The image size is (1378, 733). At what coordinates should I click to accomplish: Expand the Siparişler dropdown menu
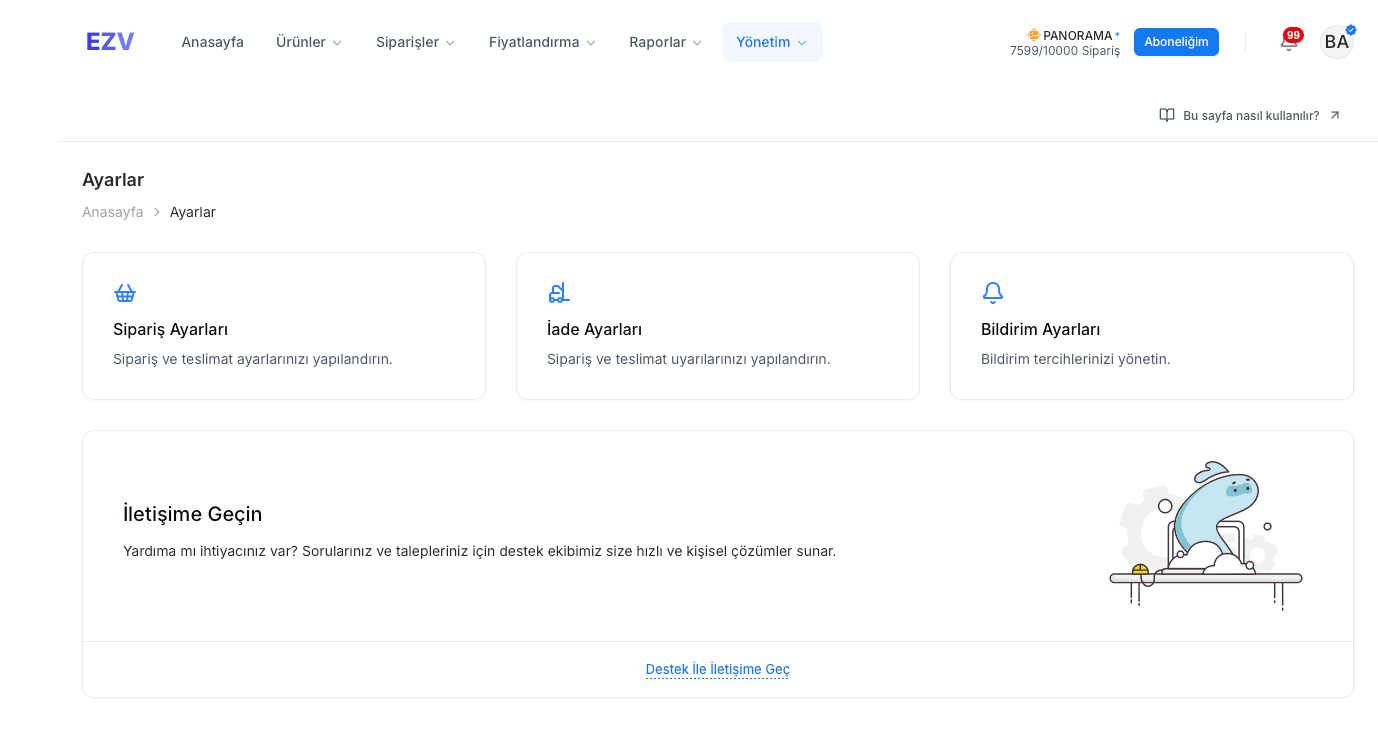[x=415, y=42]
